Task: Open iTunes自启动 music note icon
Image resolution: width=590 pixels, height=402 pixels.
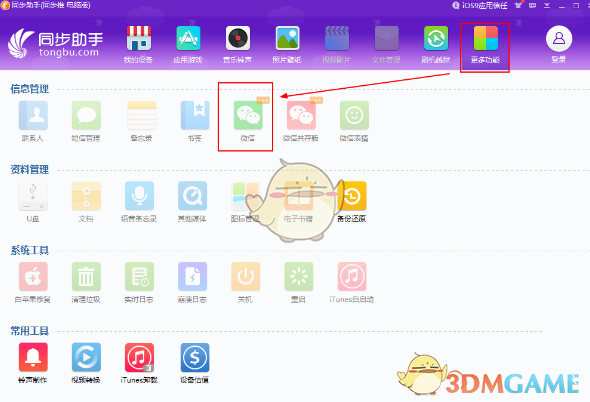Action: [x=351, y=276]
